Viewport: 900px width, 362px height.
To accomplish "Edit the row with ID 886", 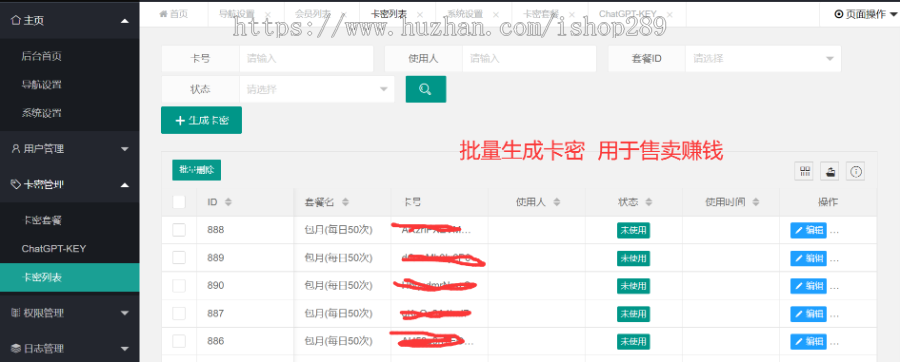I will click(809, 341).
